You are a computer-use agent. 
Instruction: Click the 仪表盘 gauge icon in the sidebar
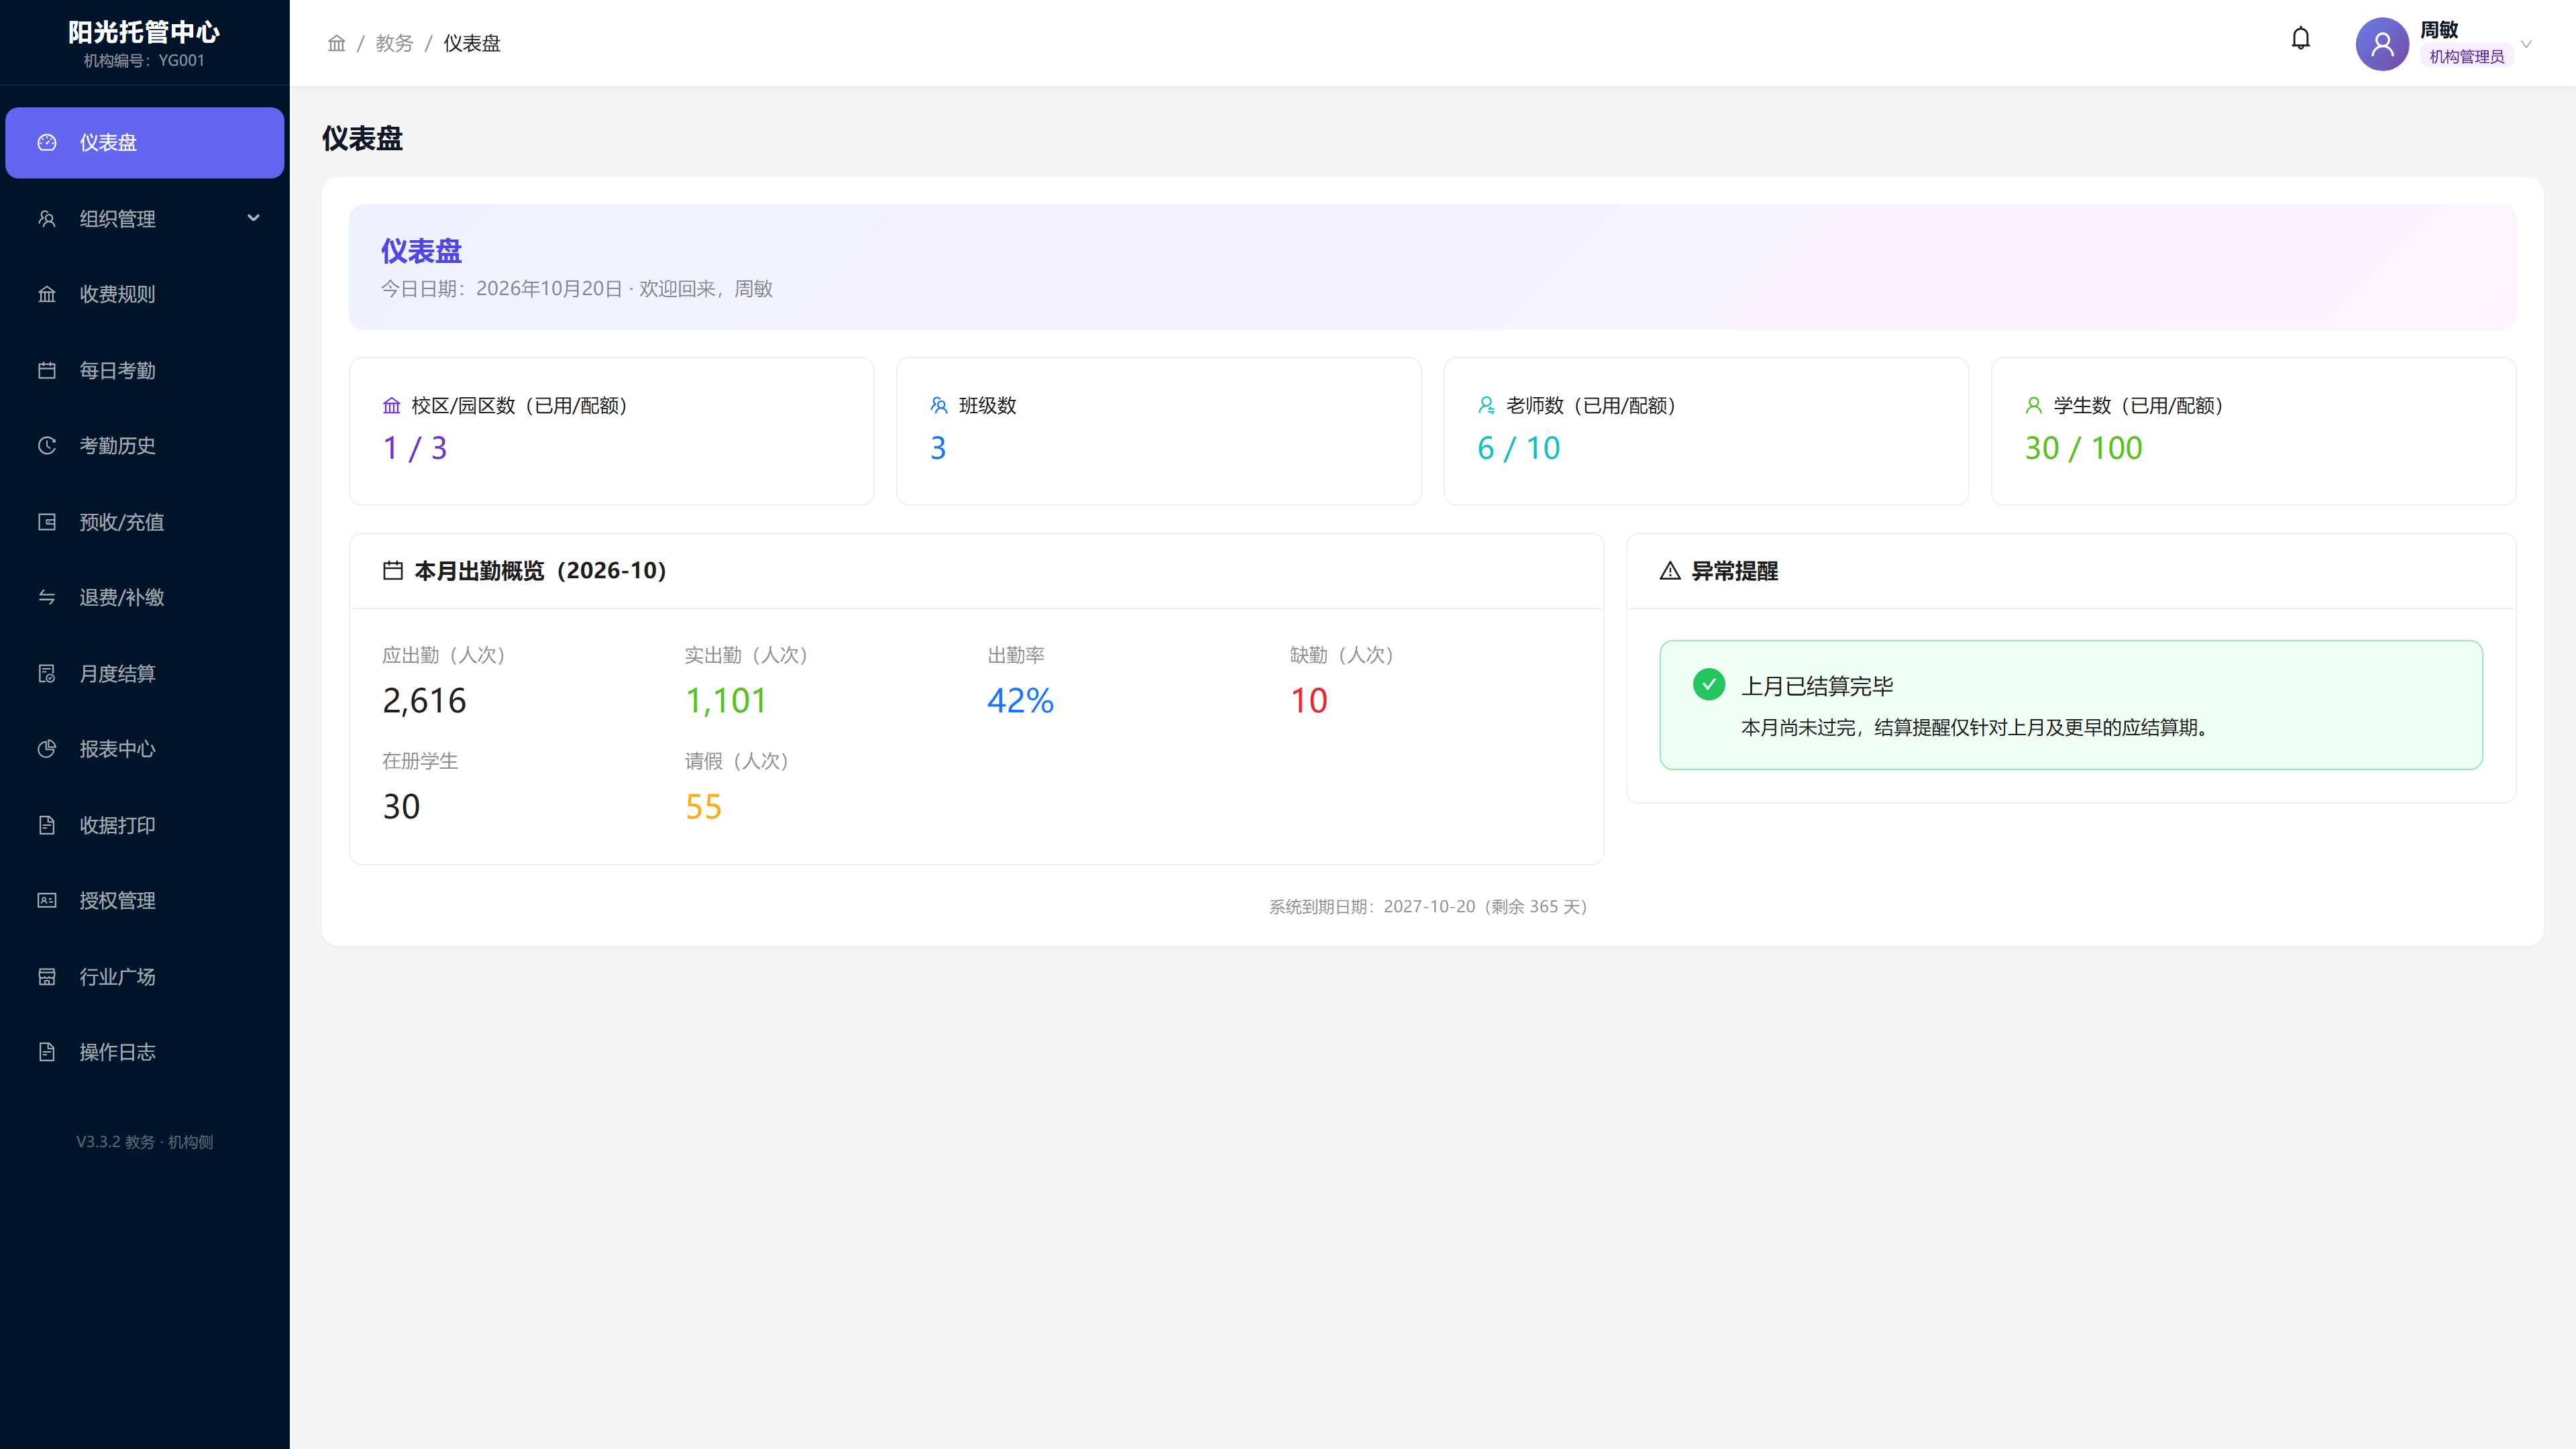pyautogui.click(x=47, y=142)
